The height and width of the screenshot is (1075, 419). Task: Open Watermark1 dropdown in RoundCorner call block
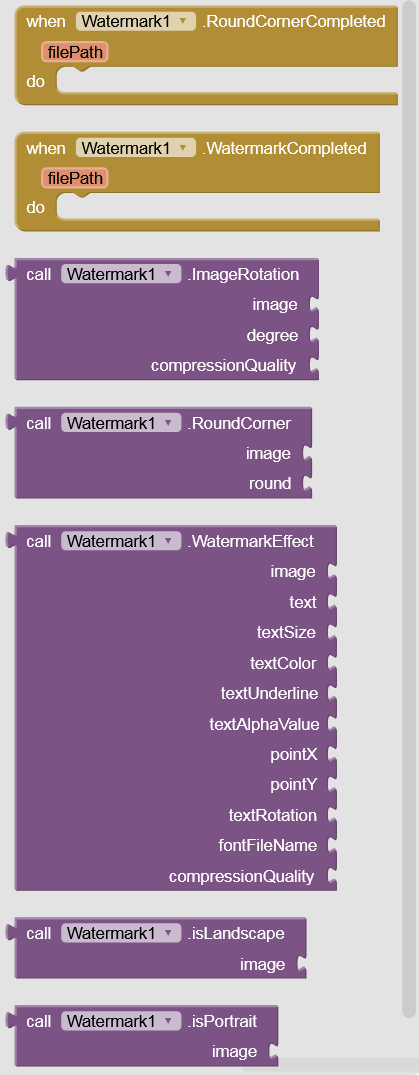coord(121,424)
